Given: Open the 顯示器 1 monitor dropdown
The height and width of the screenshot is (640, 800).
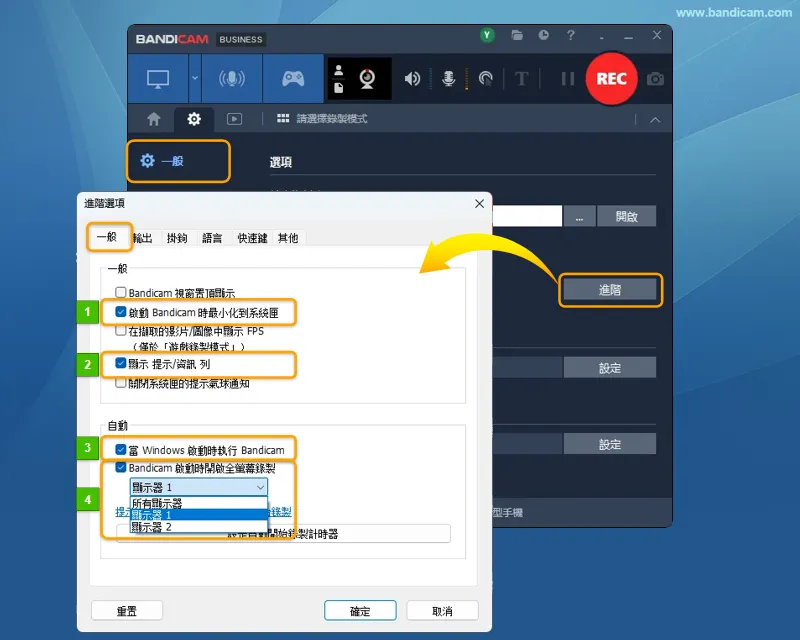Looking at the screenshot, I should (x=199, y=487).
